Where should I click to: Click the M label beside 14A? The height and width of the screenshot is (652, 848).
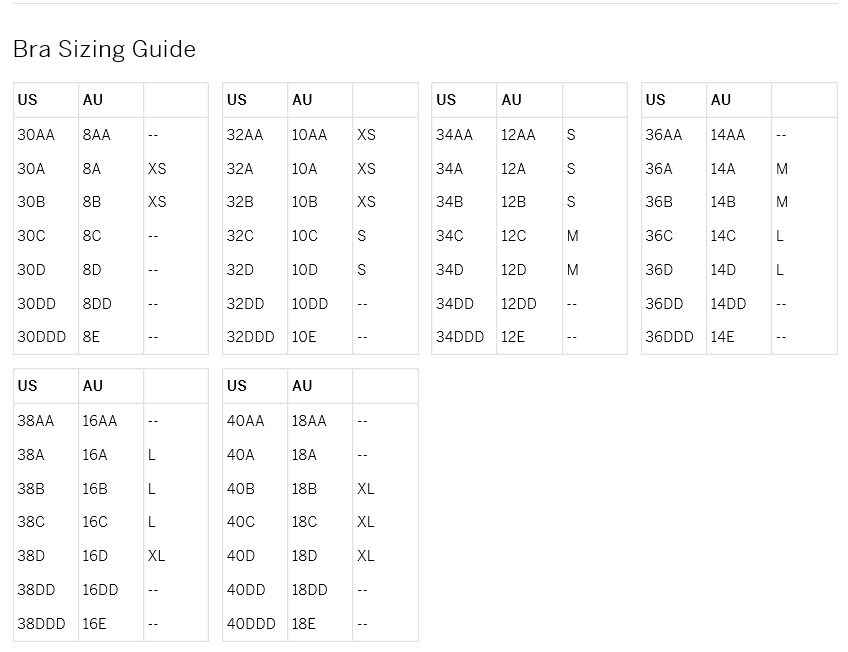click(x=781, y=169)
